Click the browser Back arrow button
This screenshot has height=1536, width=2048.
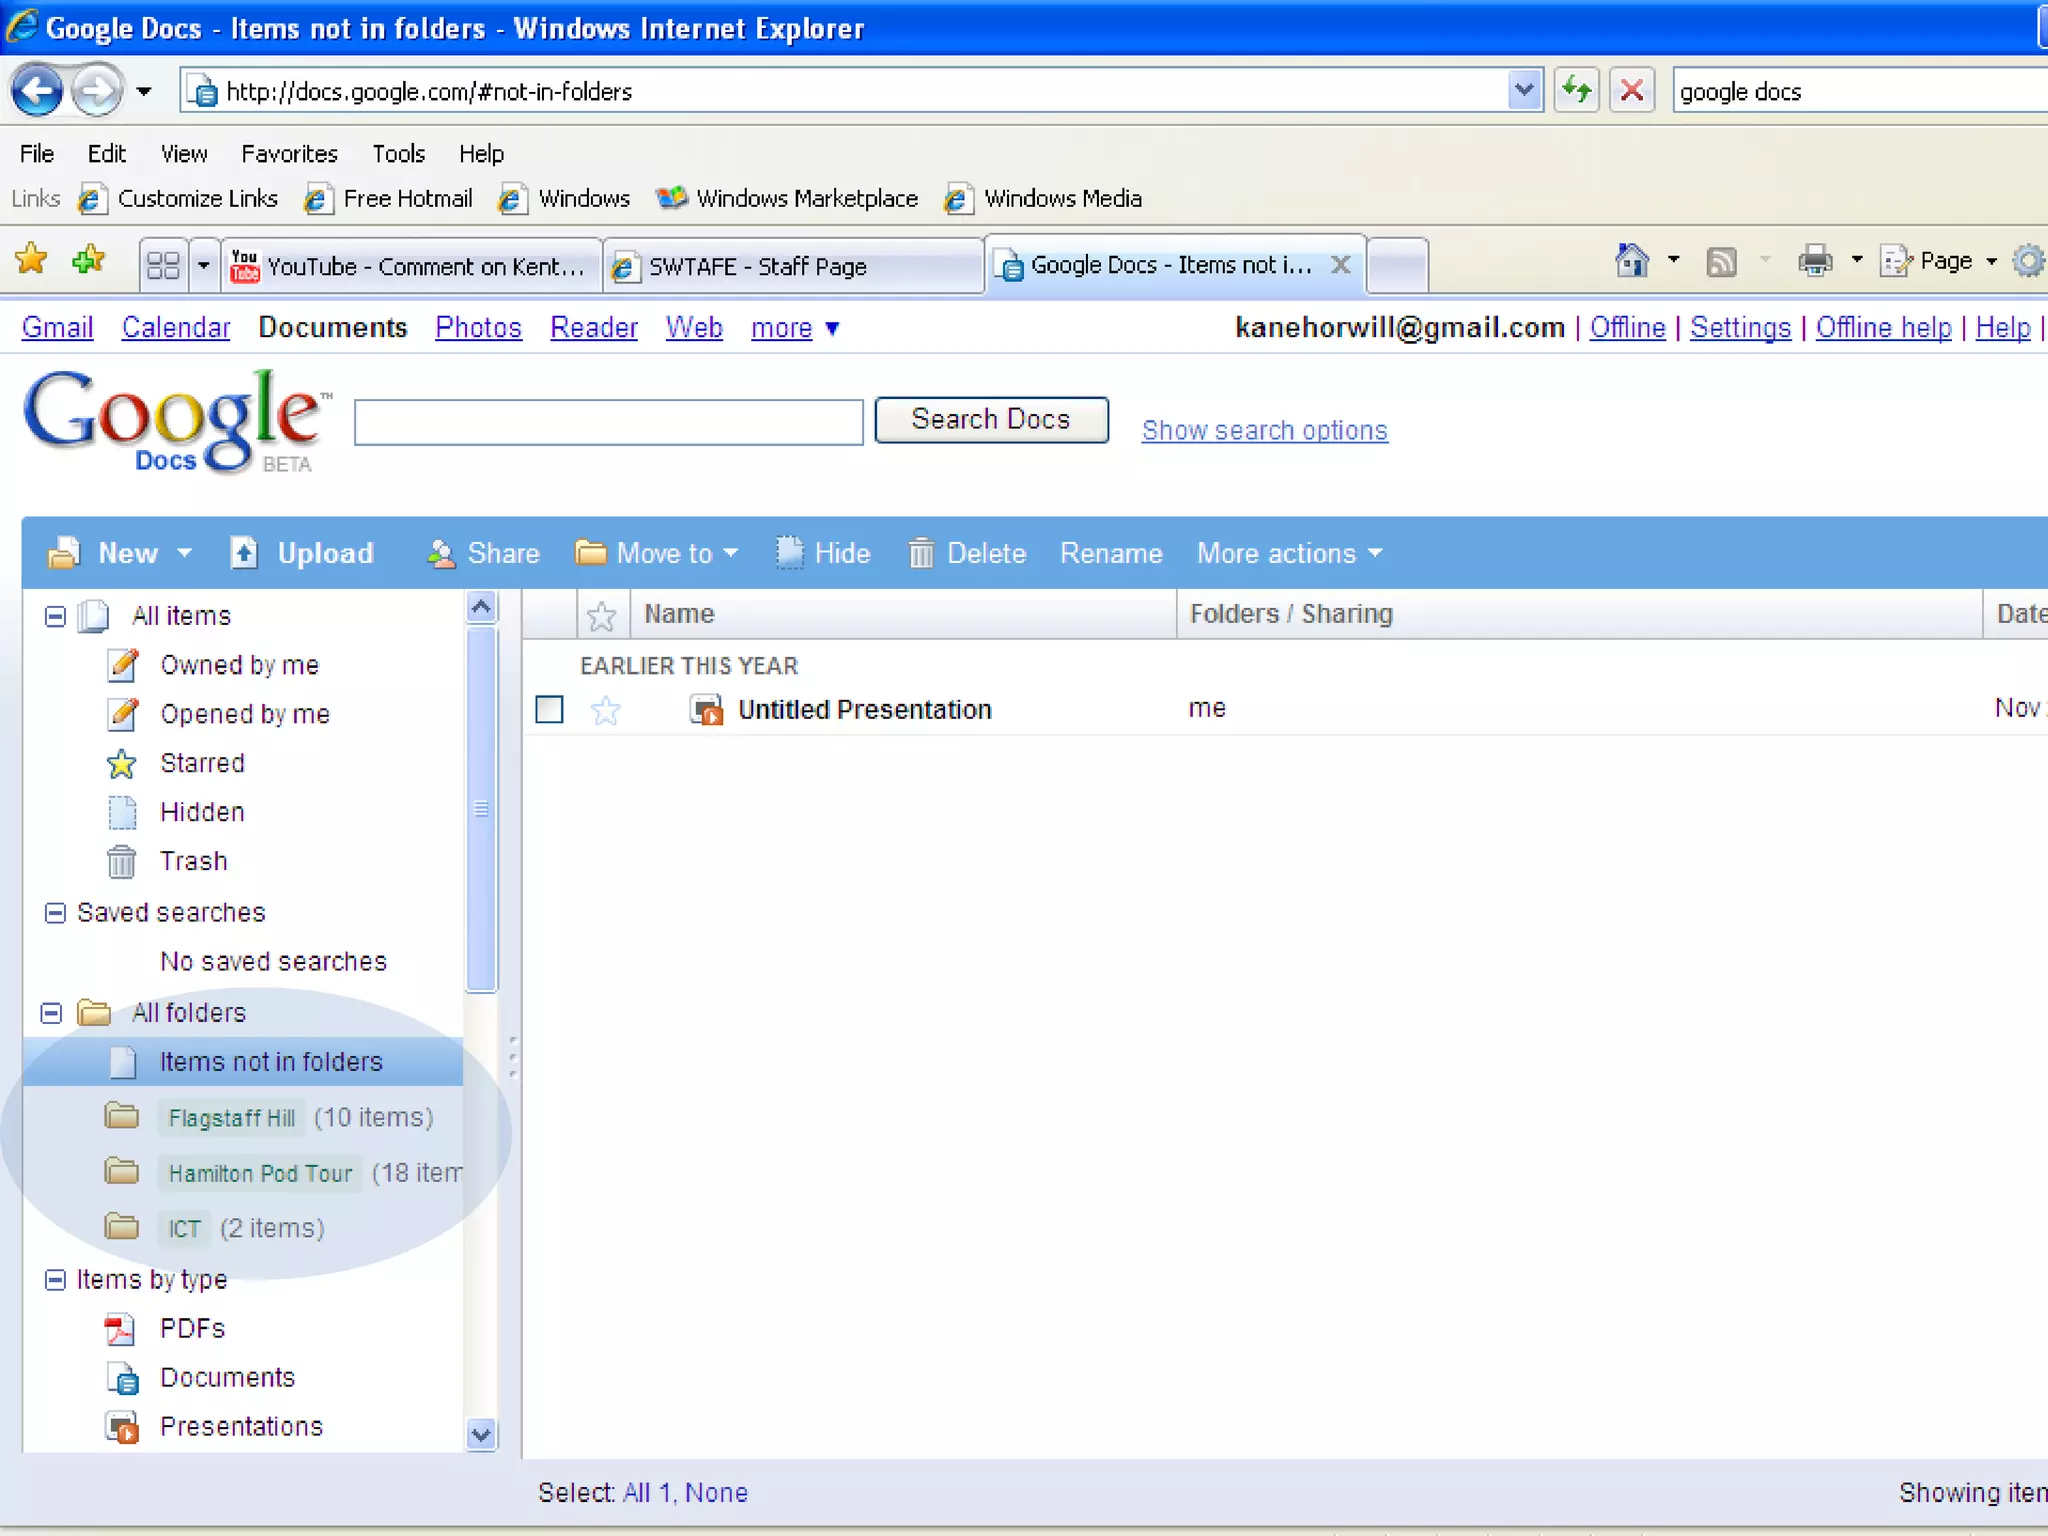(x=37, y=91)
